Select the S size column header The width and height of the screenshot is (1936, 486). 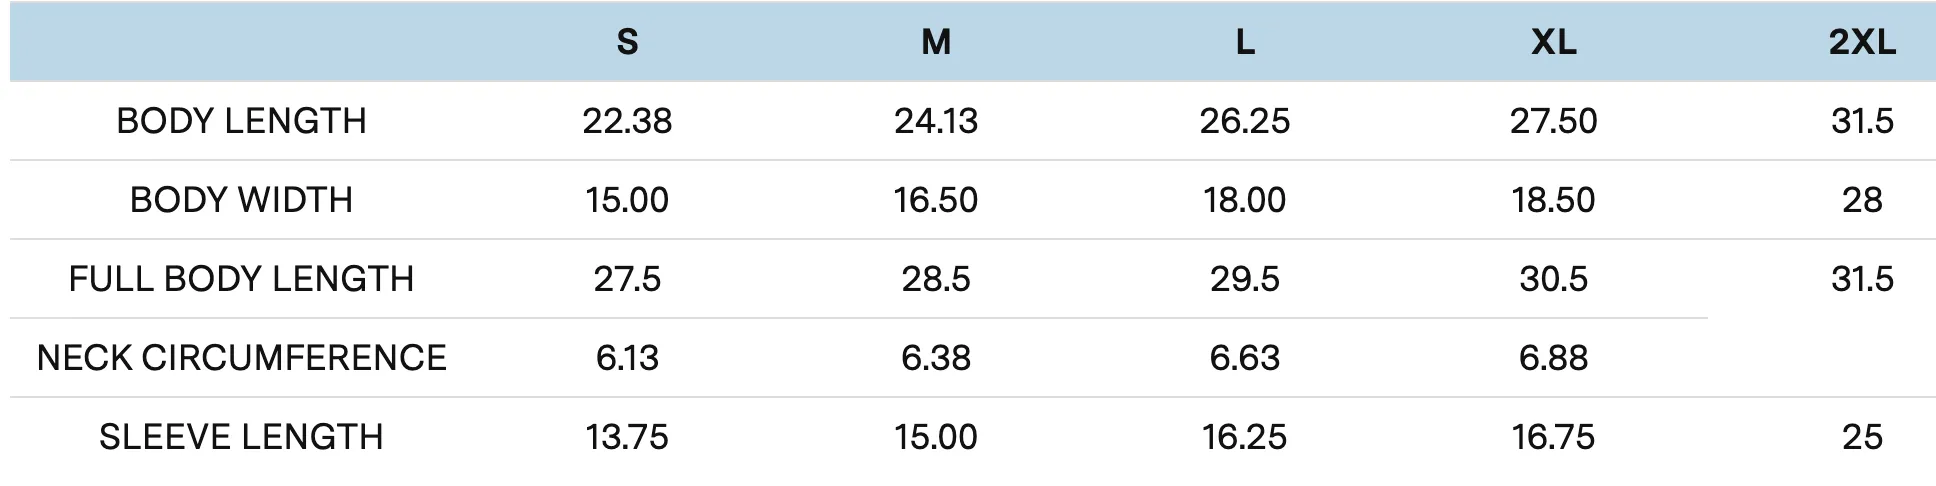(x=627, y=42)
